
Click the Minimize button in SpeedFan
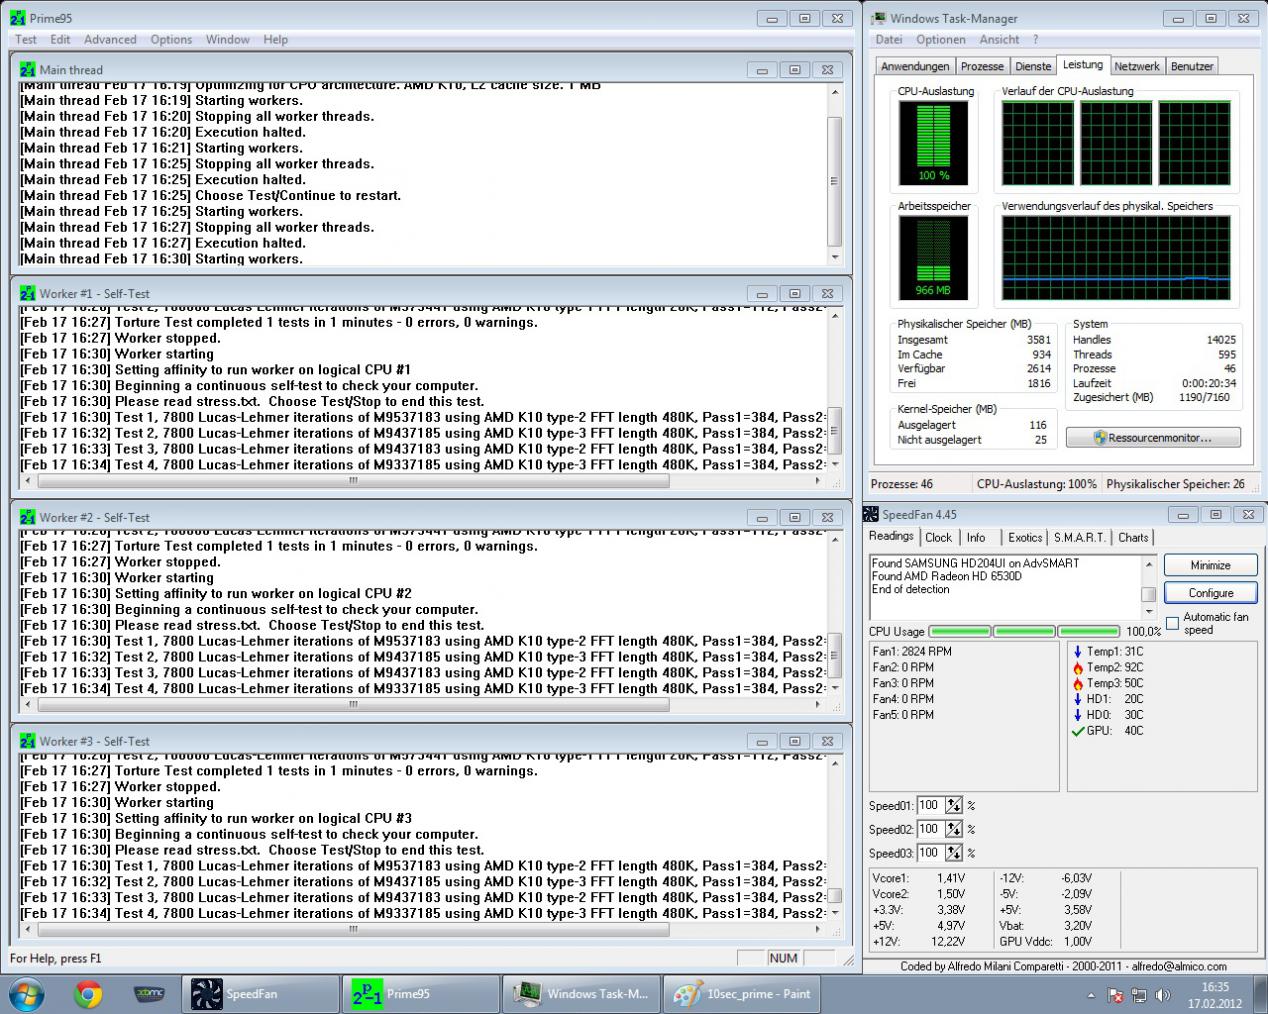pos(1210,565)
